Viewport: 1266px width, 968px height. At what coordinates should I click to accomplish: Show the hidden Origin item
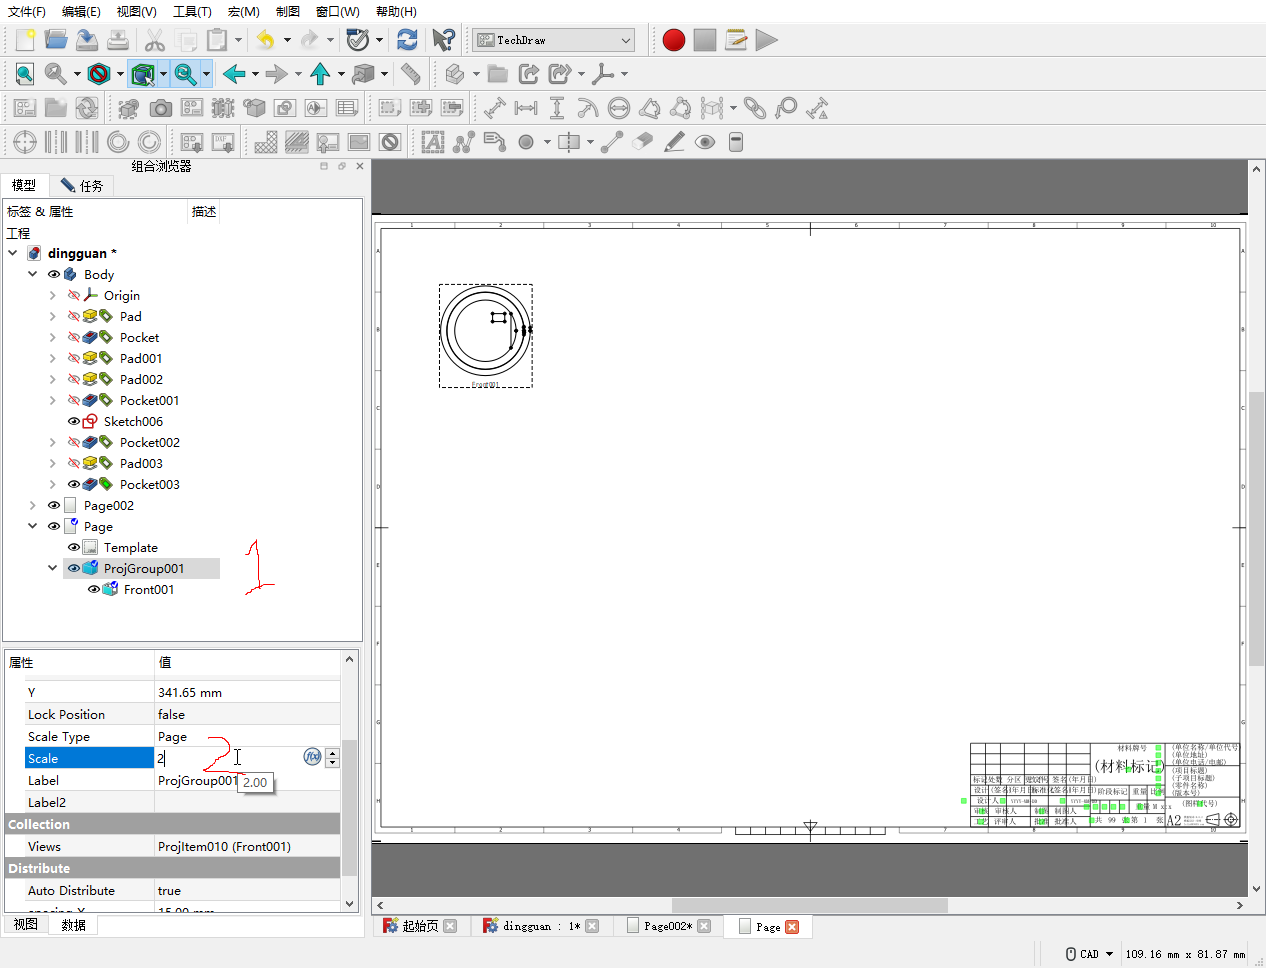pos(73,295)
